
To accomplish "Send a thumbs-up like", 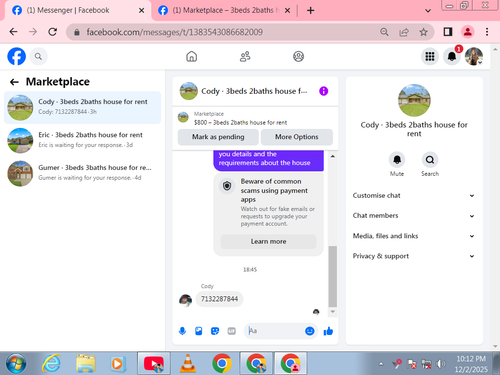I will click(328, 331).
